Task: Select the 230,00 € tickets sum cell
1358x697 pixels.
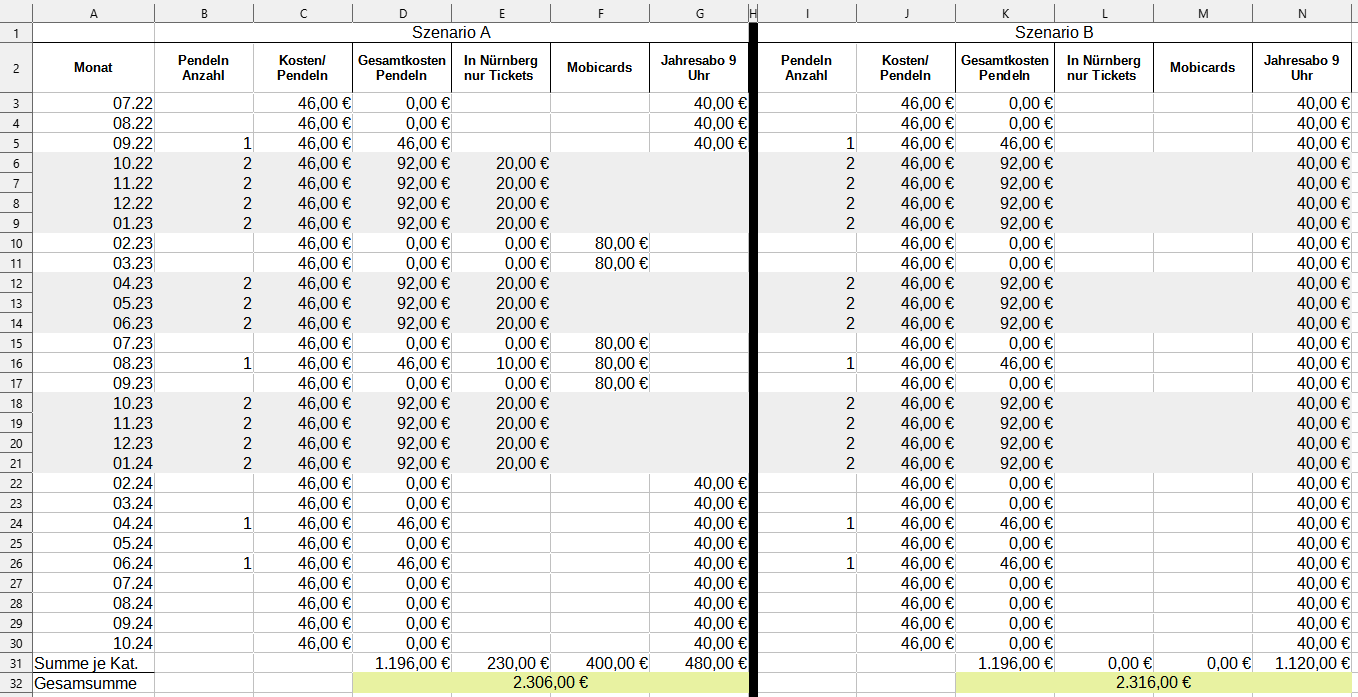Action: pos(501,663)
